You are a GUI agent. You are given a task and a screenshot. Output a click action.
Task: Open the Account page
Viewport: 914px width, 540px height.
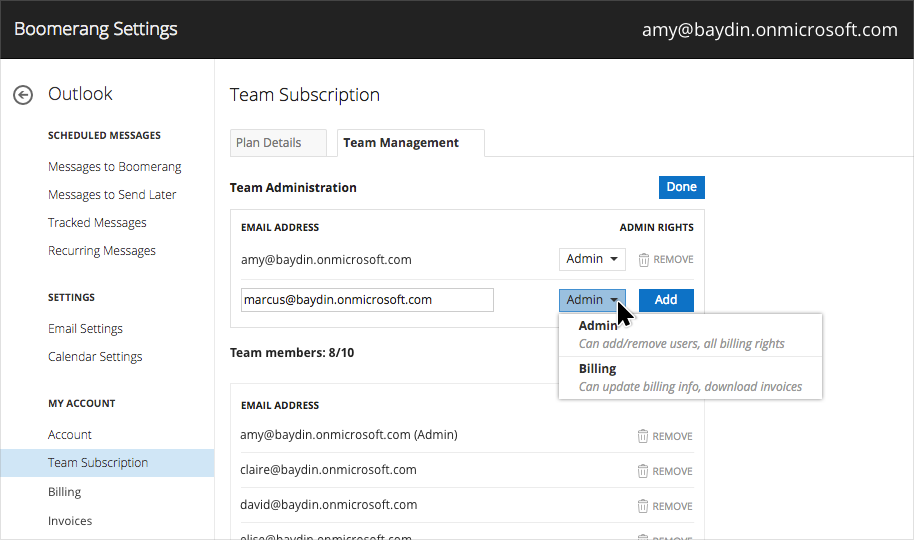(x=70, y=435)
